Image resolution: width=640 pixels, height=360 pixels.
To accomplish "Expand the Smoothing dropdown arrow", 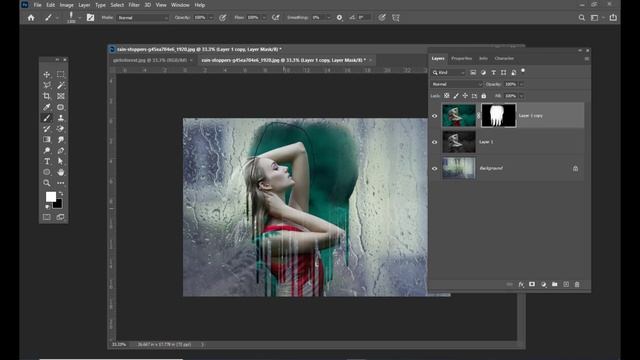I will pyautogui.click(x=329, y=18).
